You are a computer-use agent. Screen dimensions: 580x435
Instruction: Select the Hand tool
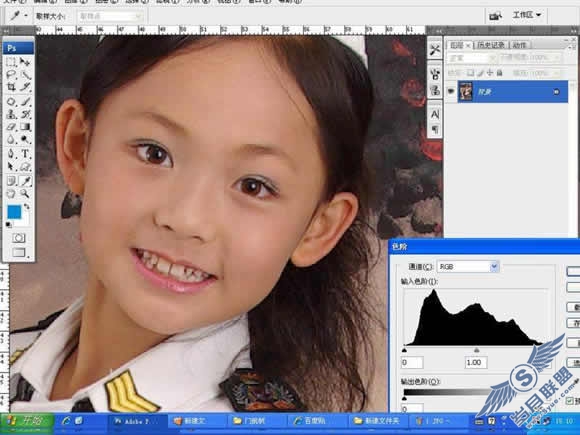(11, 193)
